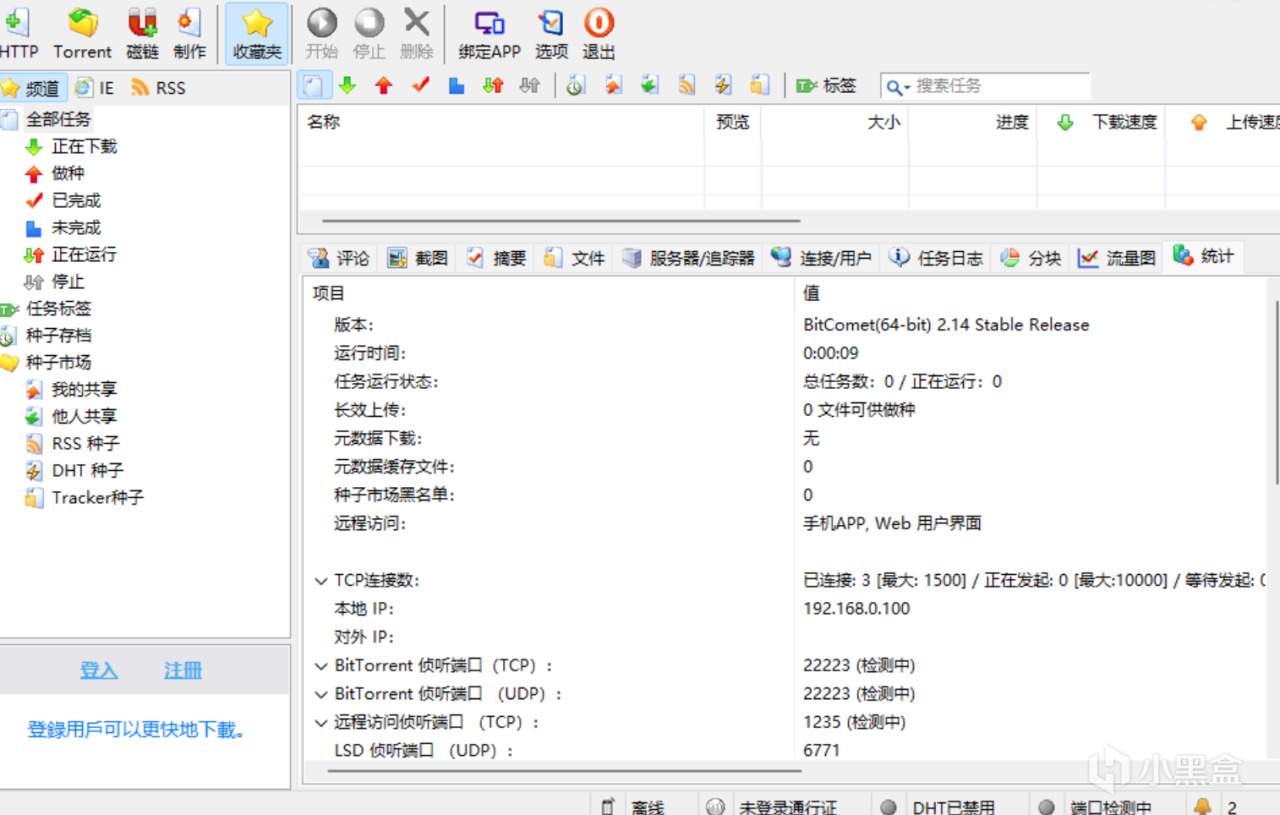Sort tasks by the 下载速度 column header

click(1101, 122)
